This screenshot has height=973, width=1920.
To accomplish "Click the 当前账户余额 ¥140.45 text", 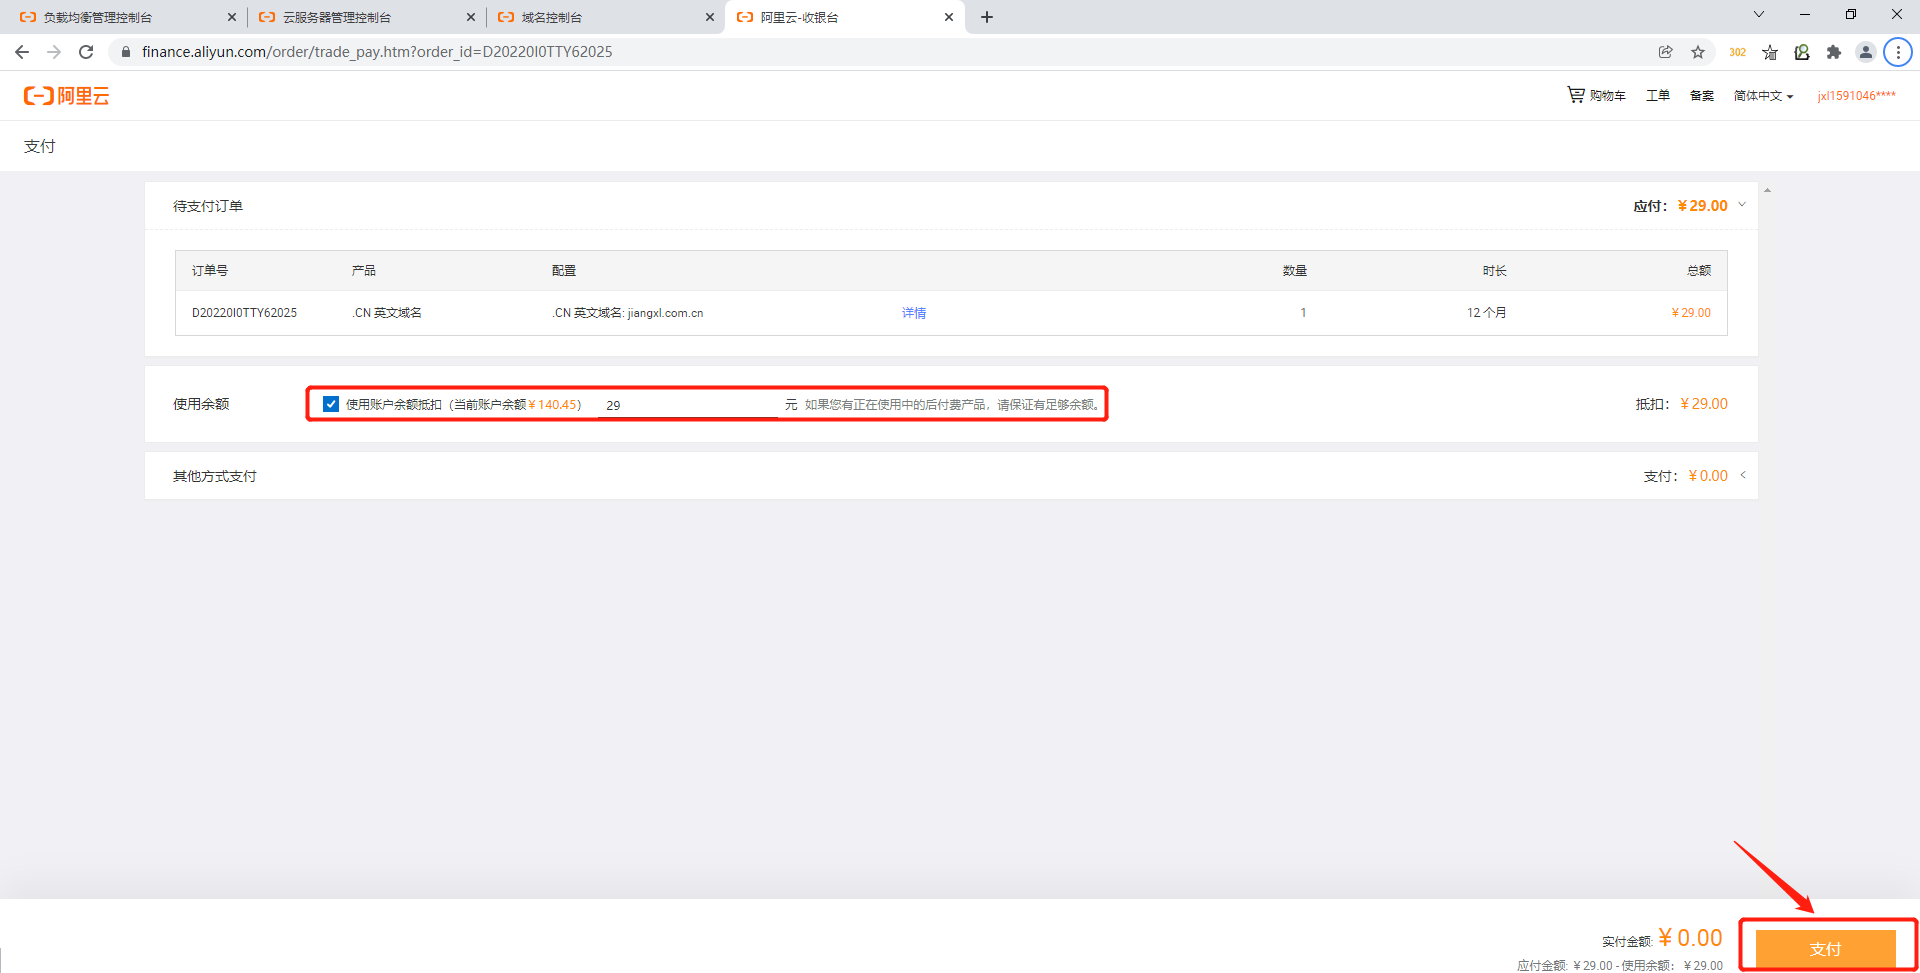I will pos(514,405).
